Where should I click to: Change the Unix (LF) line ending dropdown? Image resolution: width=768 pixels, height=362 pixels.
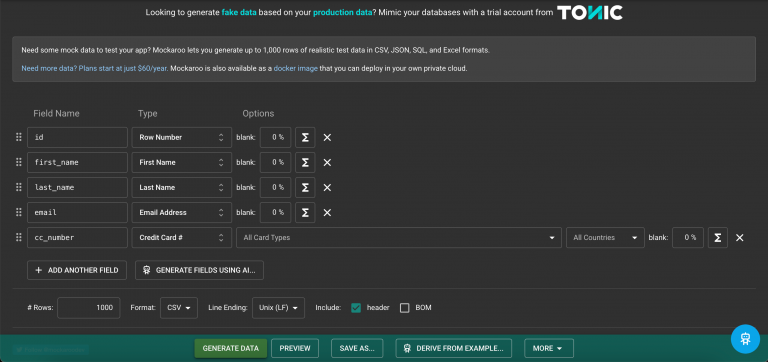point(278,308)
